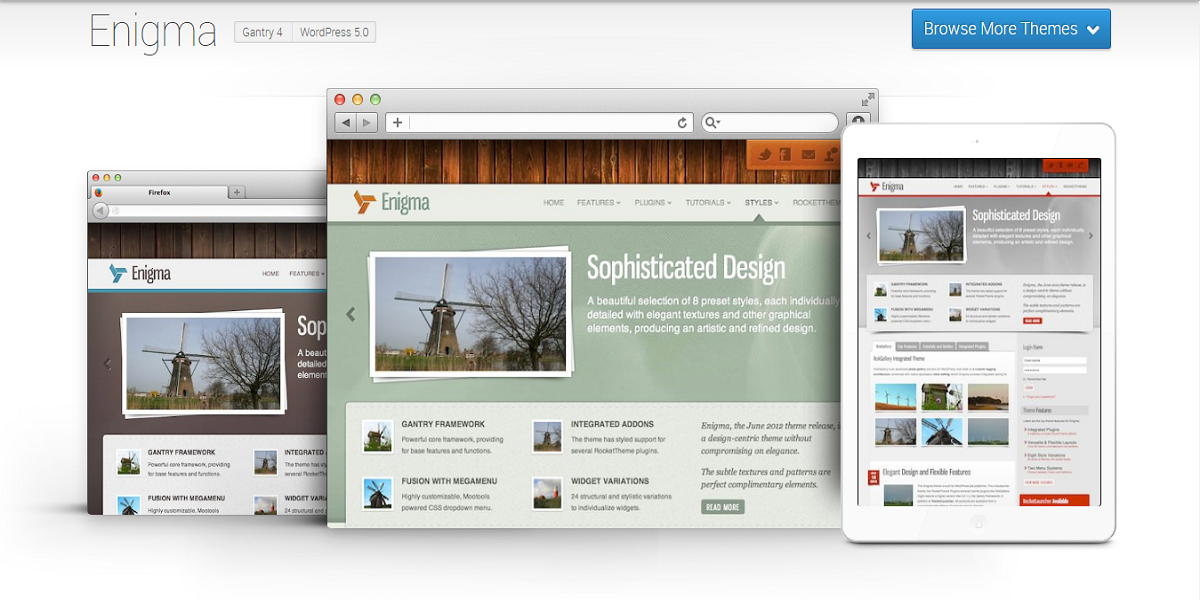Click the blue Enigma logo in Firefox window
The image size is (1200, 600).
click(139, 273)
